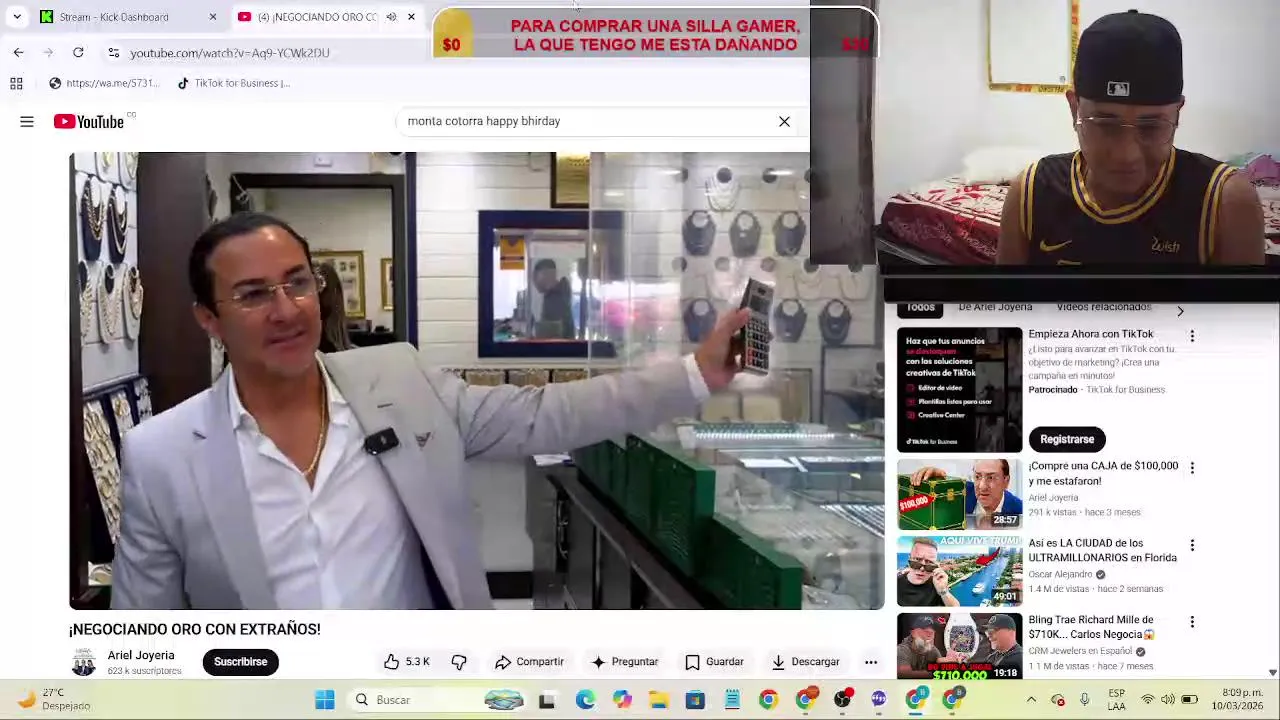
Task: Select the Videos relacionados chip
Action: pyautogui.click(x=1104, y=308)
